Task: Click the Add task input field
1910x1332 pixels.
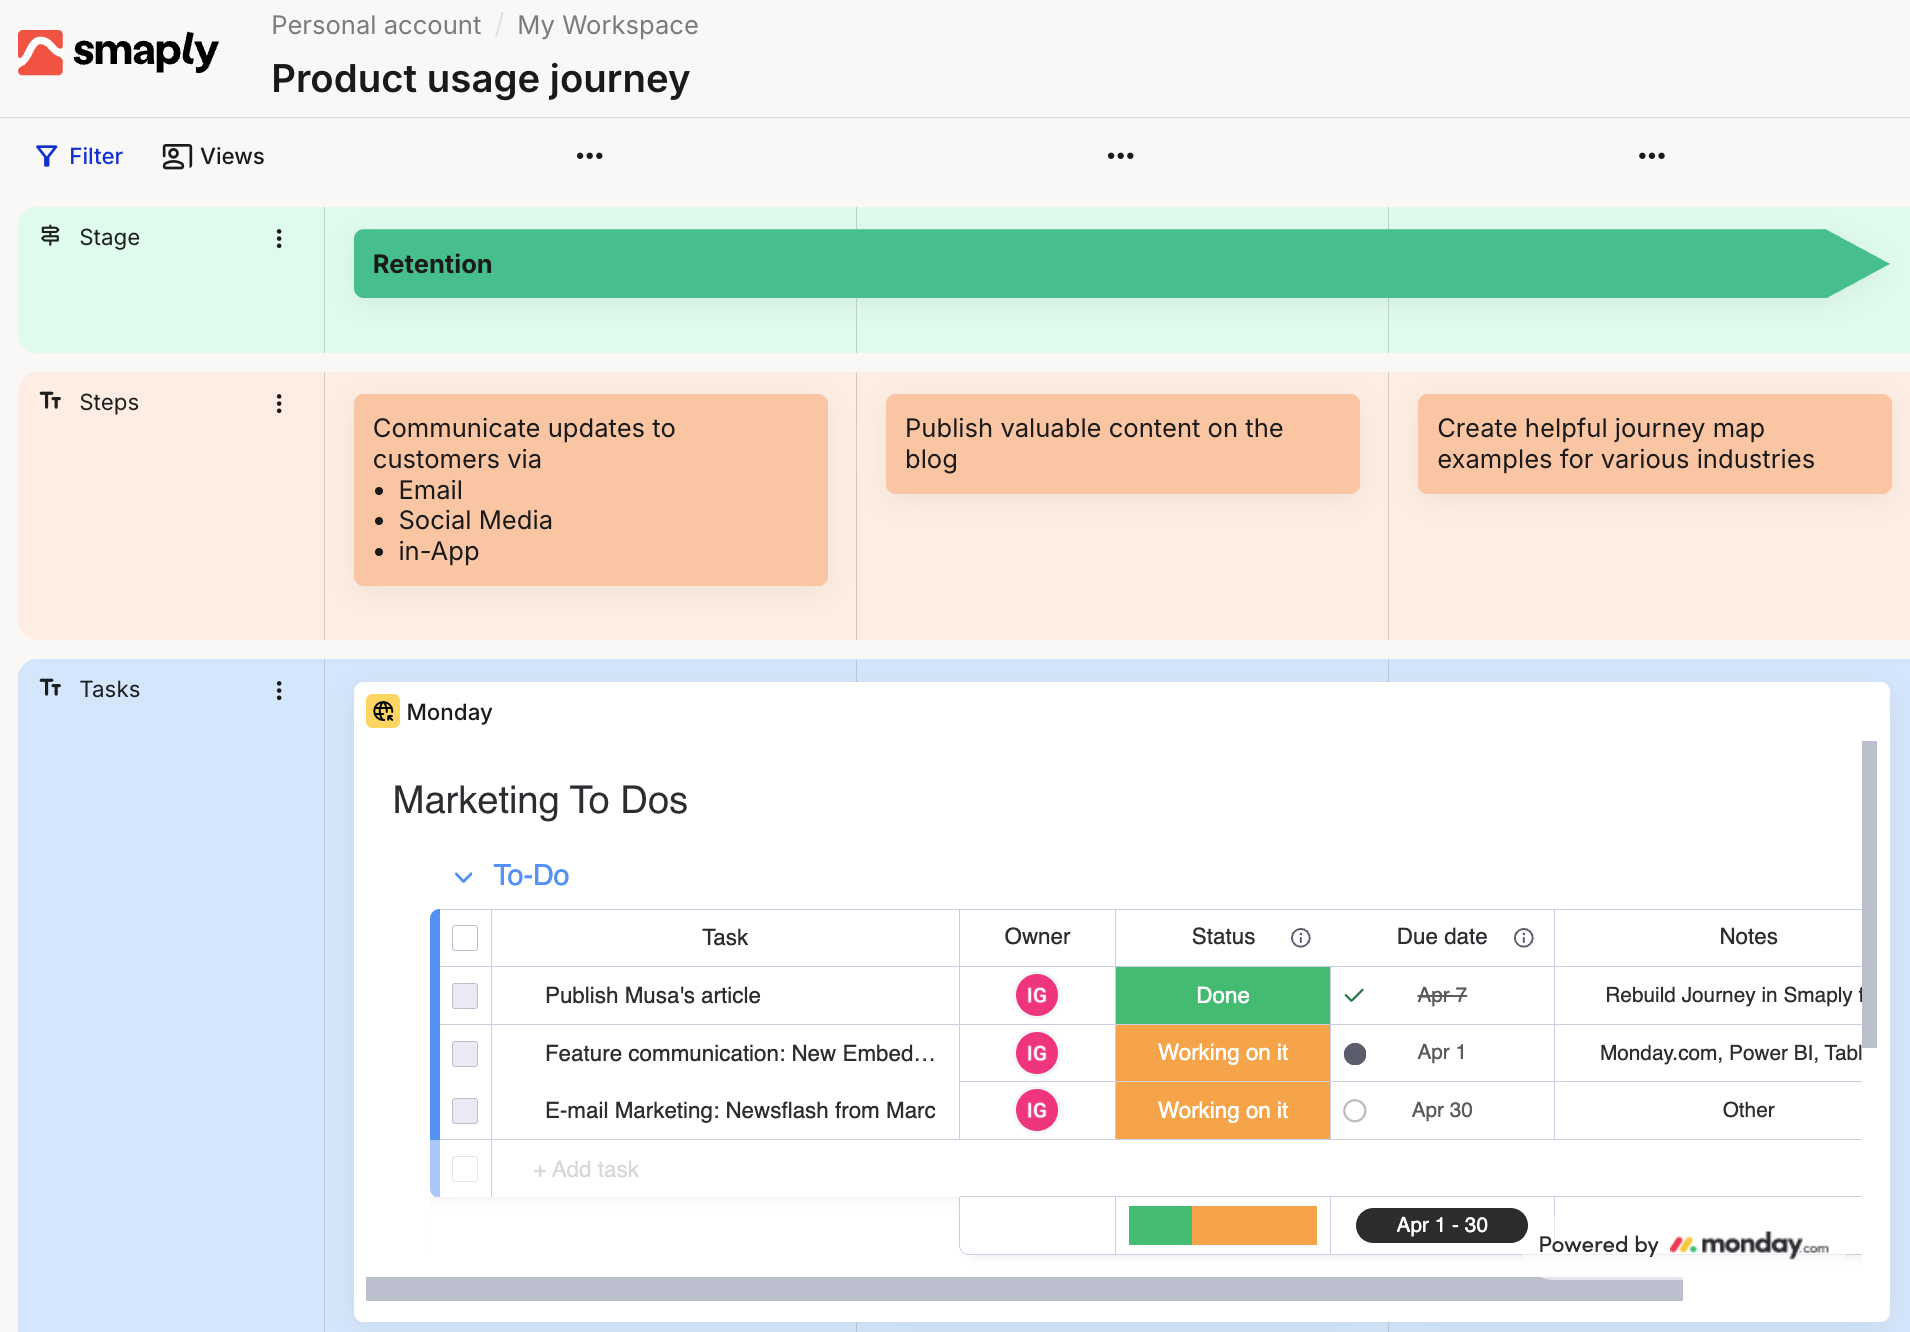Action: pos(586,1169)
